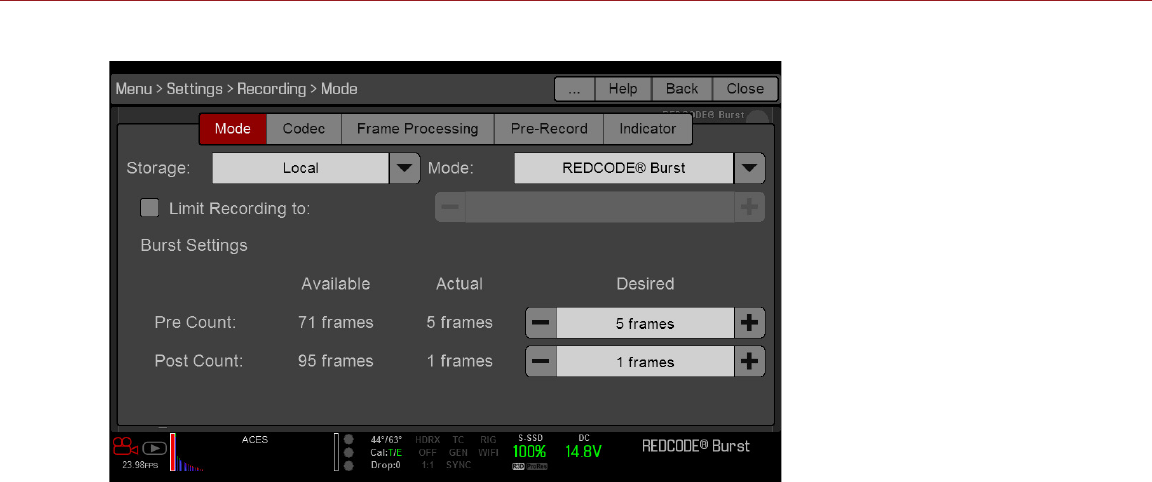
Task: Decrease the Post Count desired frames
Action: (x=541, y=362)
